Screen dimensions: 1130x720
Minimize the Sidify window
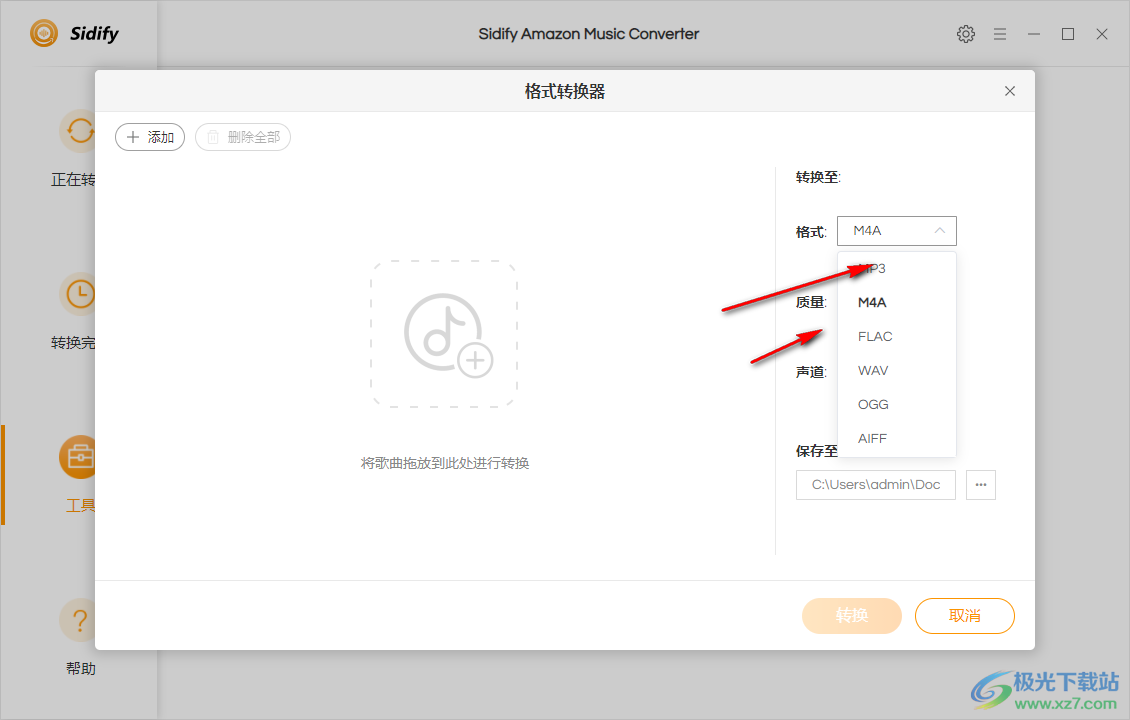coord(1033,34)
